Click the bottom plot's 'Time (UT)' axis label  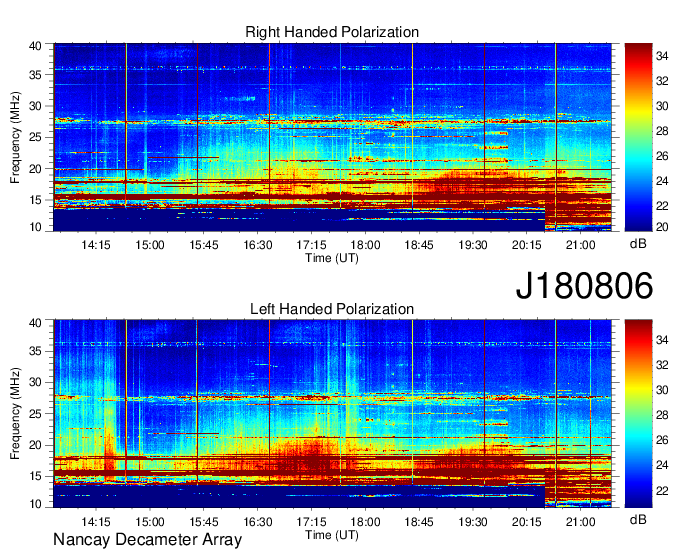pos(332,535)
